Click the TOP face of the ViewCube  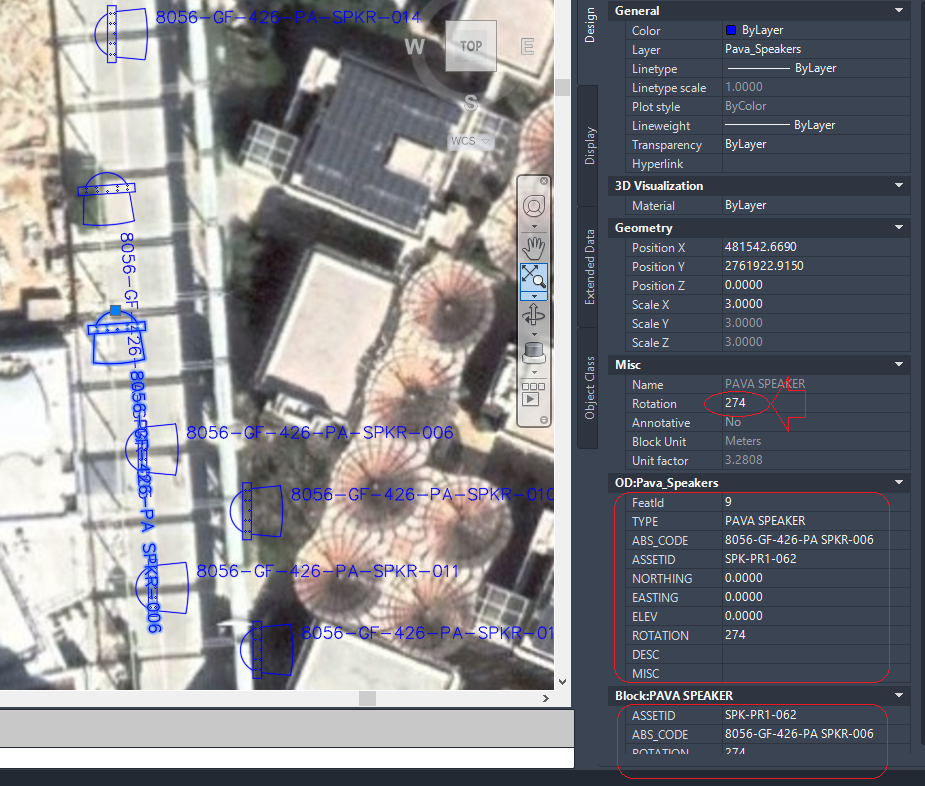(x=470, y=46)
